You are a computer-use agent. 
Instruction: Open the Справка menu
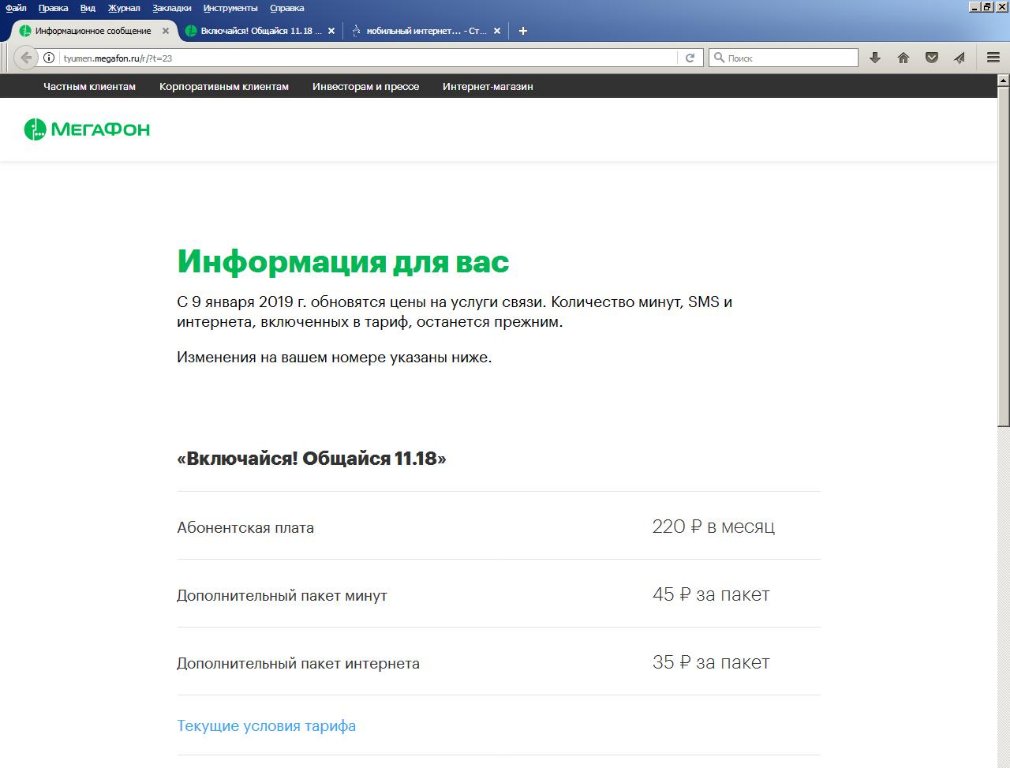coord(287,8)
